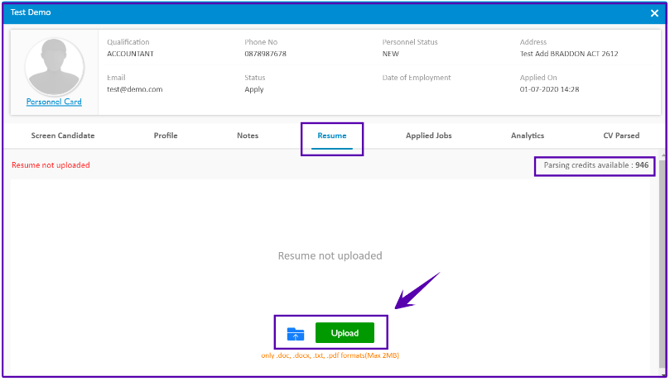Click the Test Demo dialog title
Screen dimensions: 670x381
31,12
